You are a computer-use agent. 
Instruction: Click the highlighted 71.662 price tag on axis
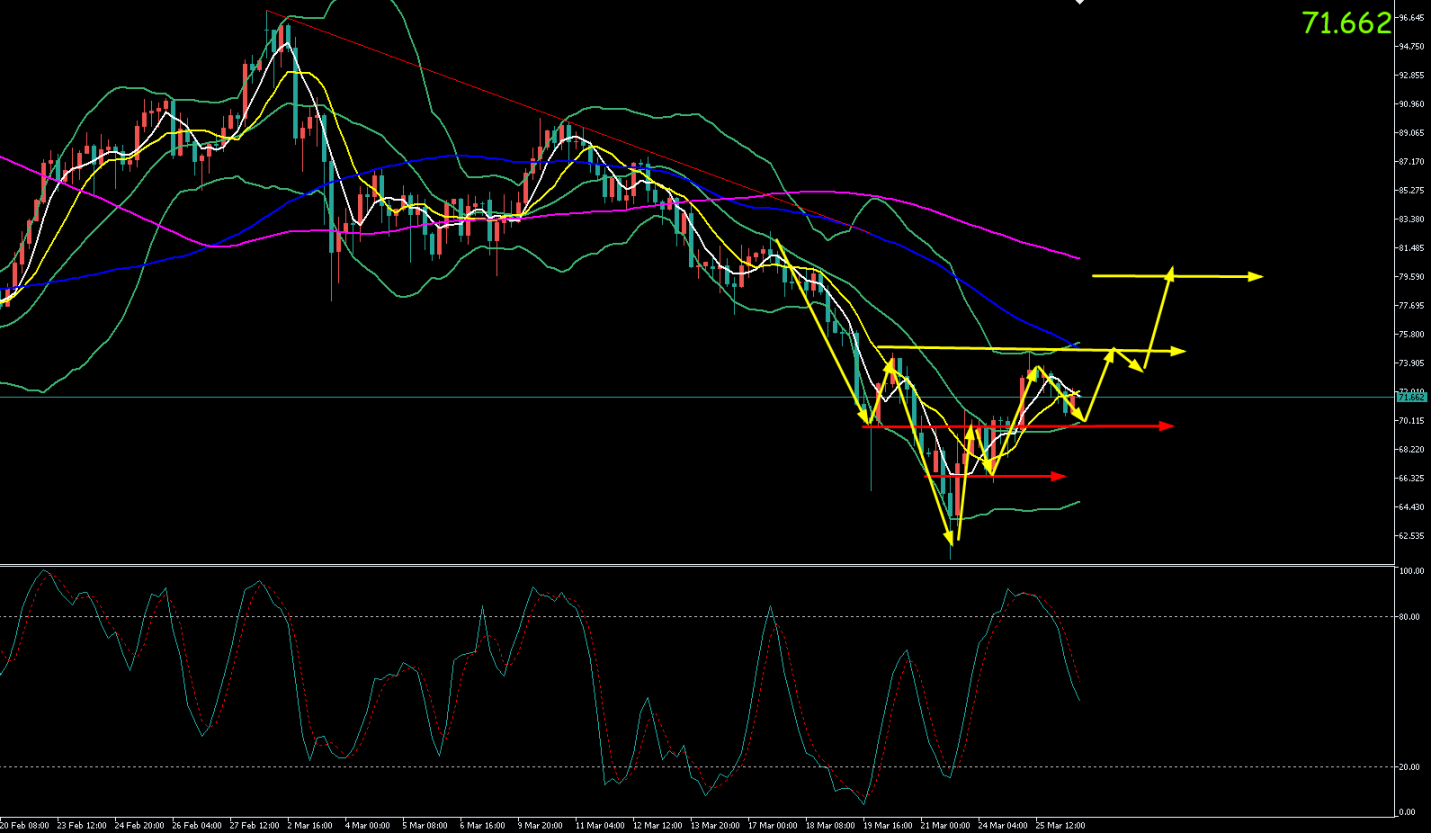1411,397
